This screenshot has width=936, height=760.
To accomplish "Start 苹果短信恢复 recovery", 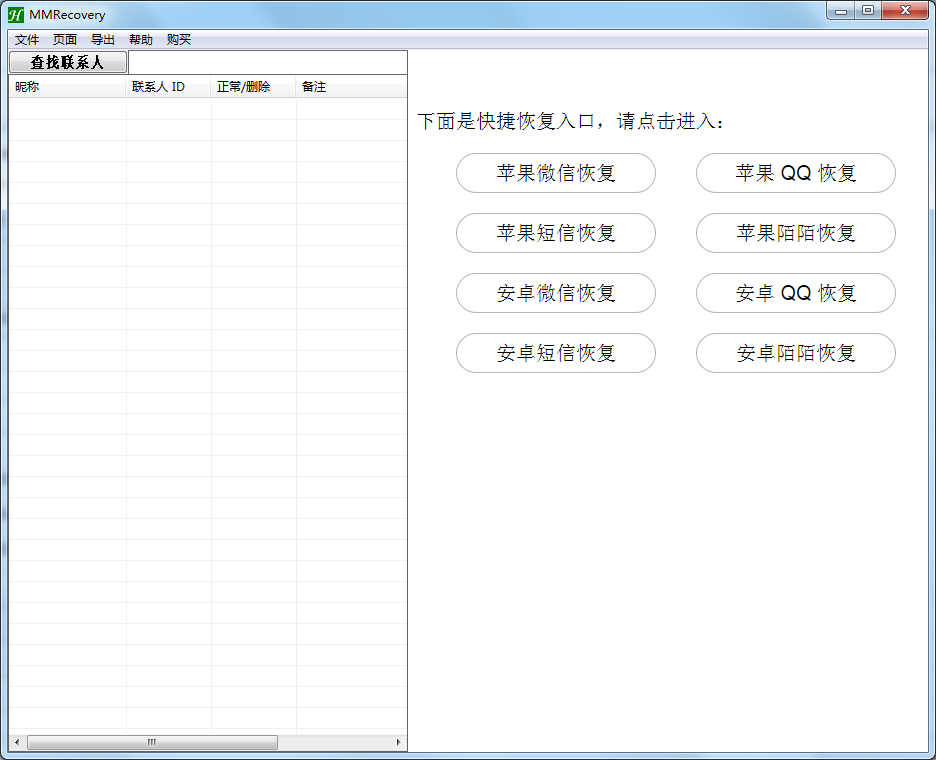I will point(556,233).
